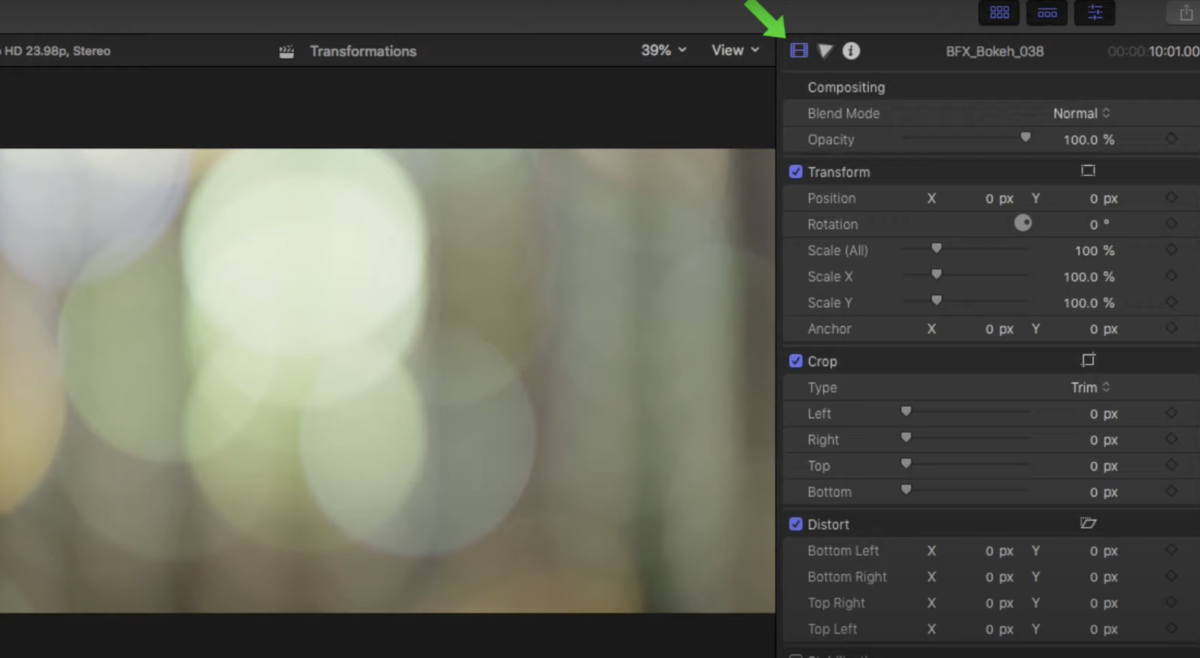Click the Opacity slider handle

point(1025,137)
